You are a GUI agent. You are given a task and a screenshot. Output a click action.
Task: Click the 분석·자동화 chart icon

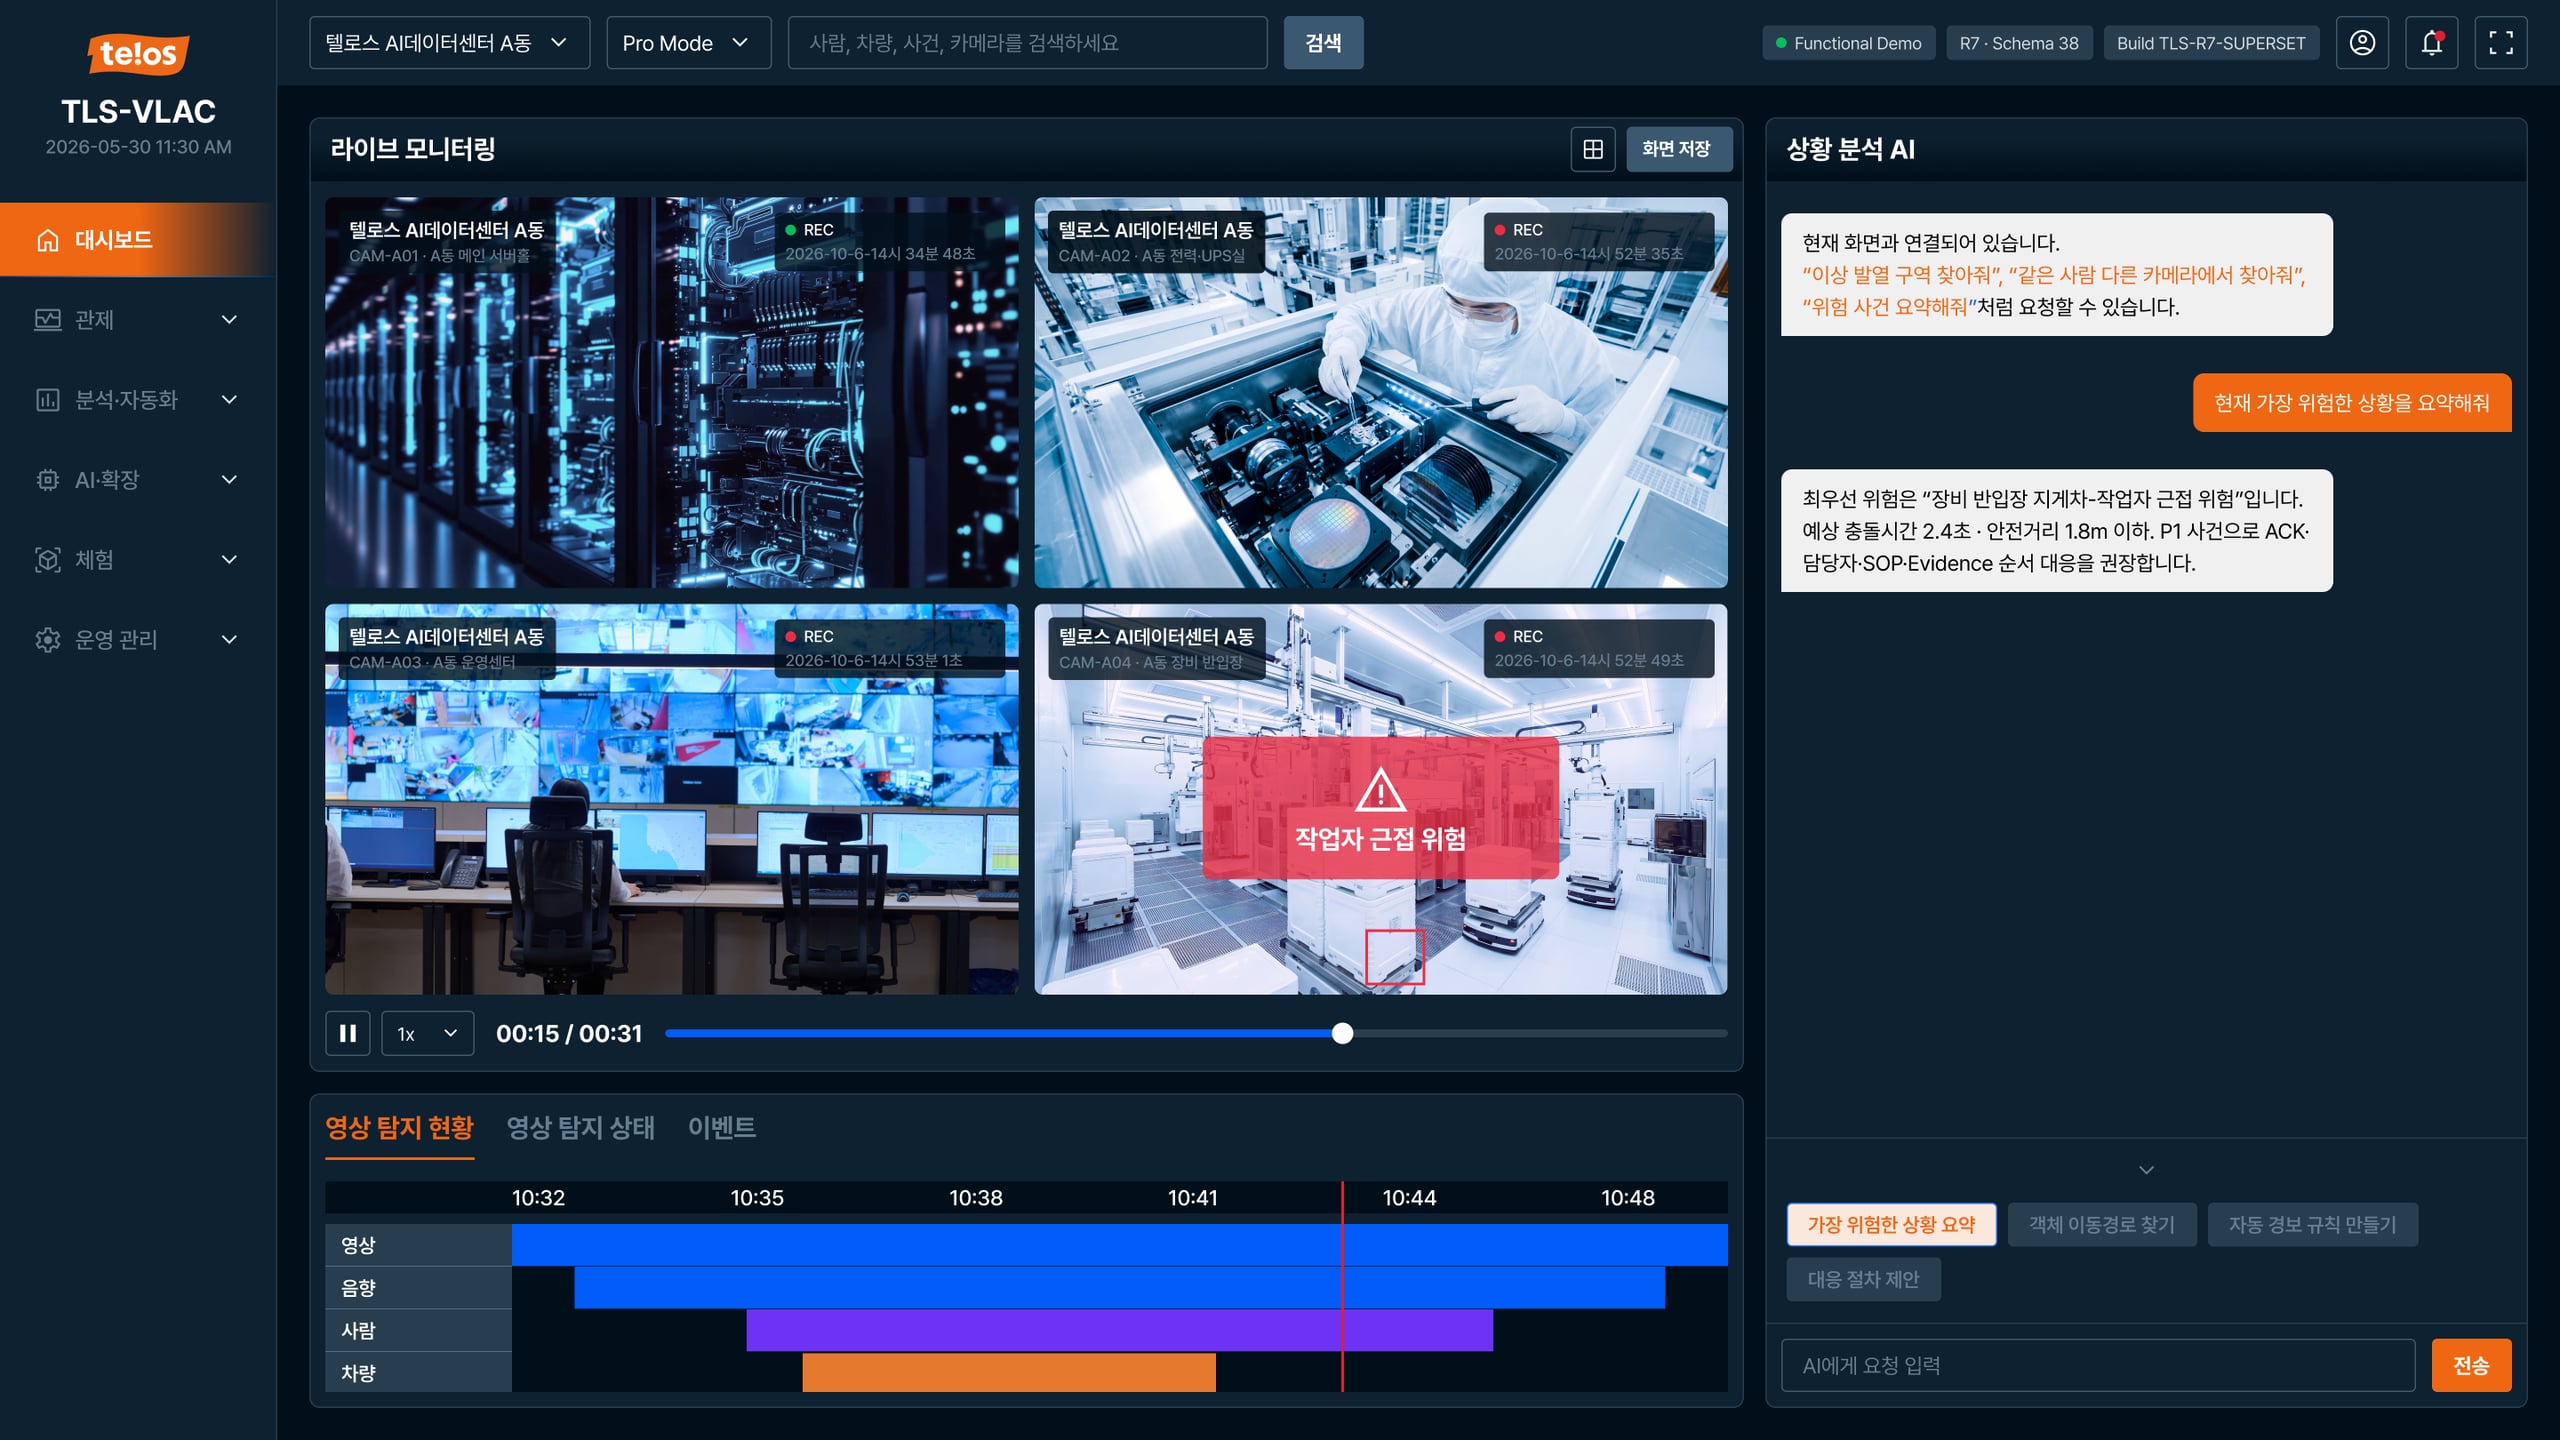tap(48, 400)
